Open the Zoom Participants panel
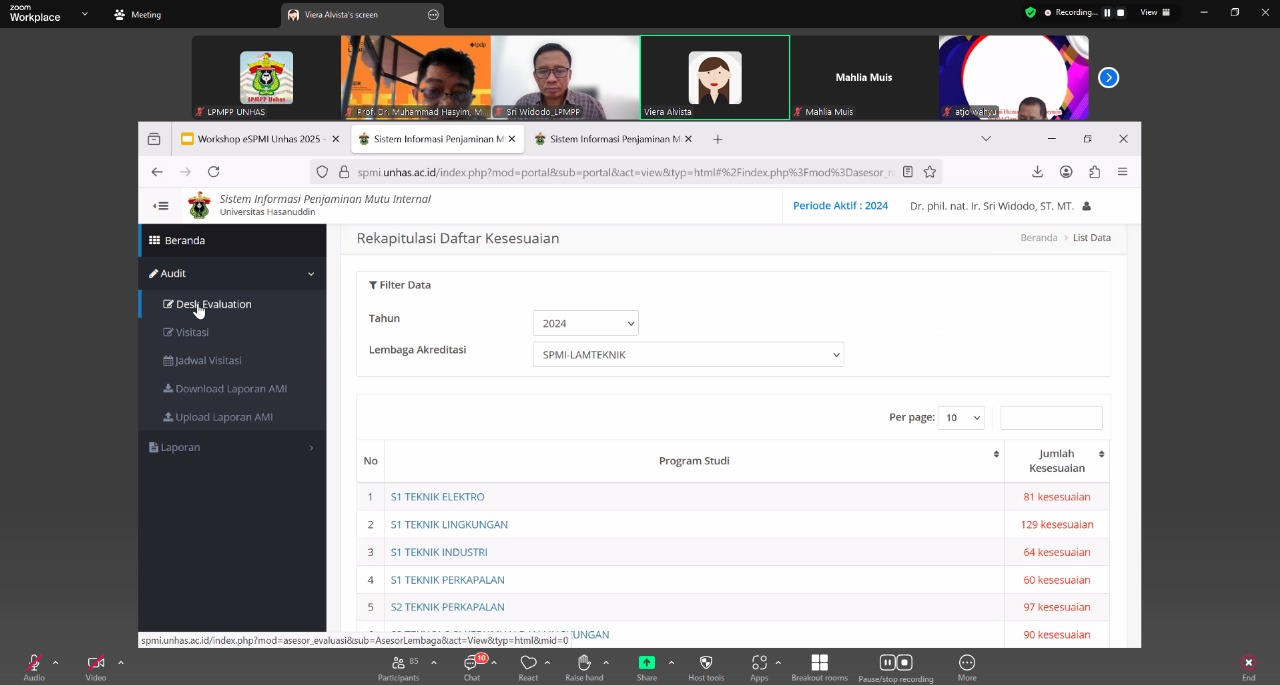Viewport: 1280px width, 685px height. 398,663
